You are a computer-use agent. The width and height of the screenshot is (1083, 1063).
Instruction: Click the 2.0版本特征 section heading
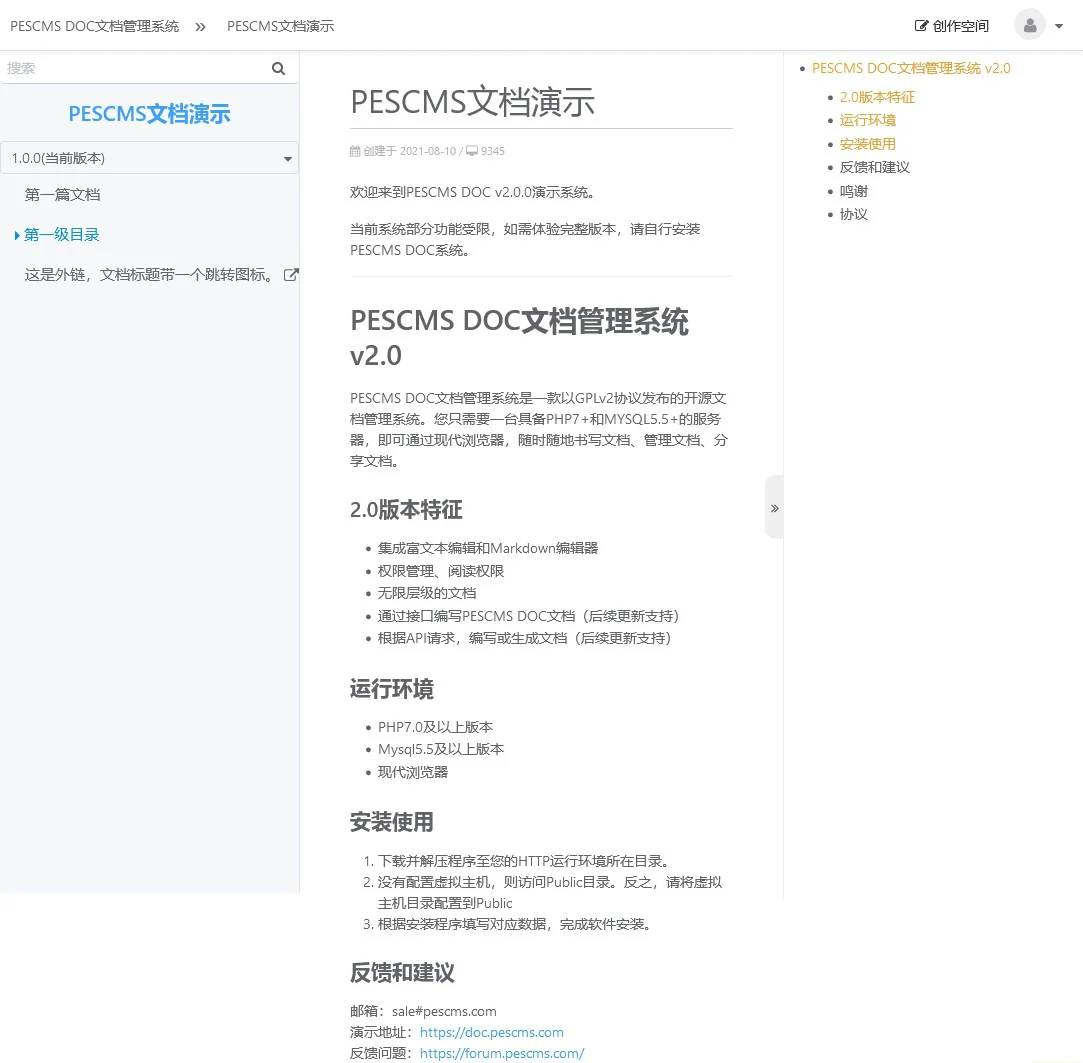(x=406, y=510)
